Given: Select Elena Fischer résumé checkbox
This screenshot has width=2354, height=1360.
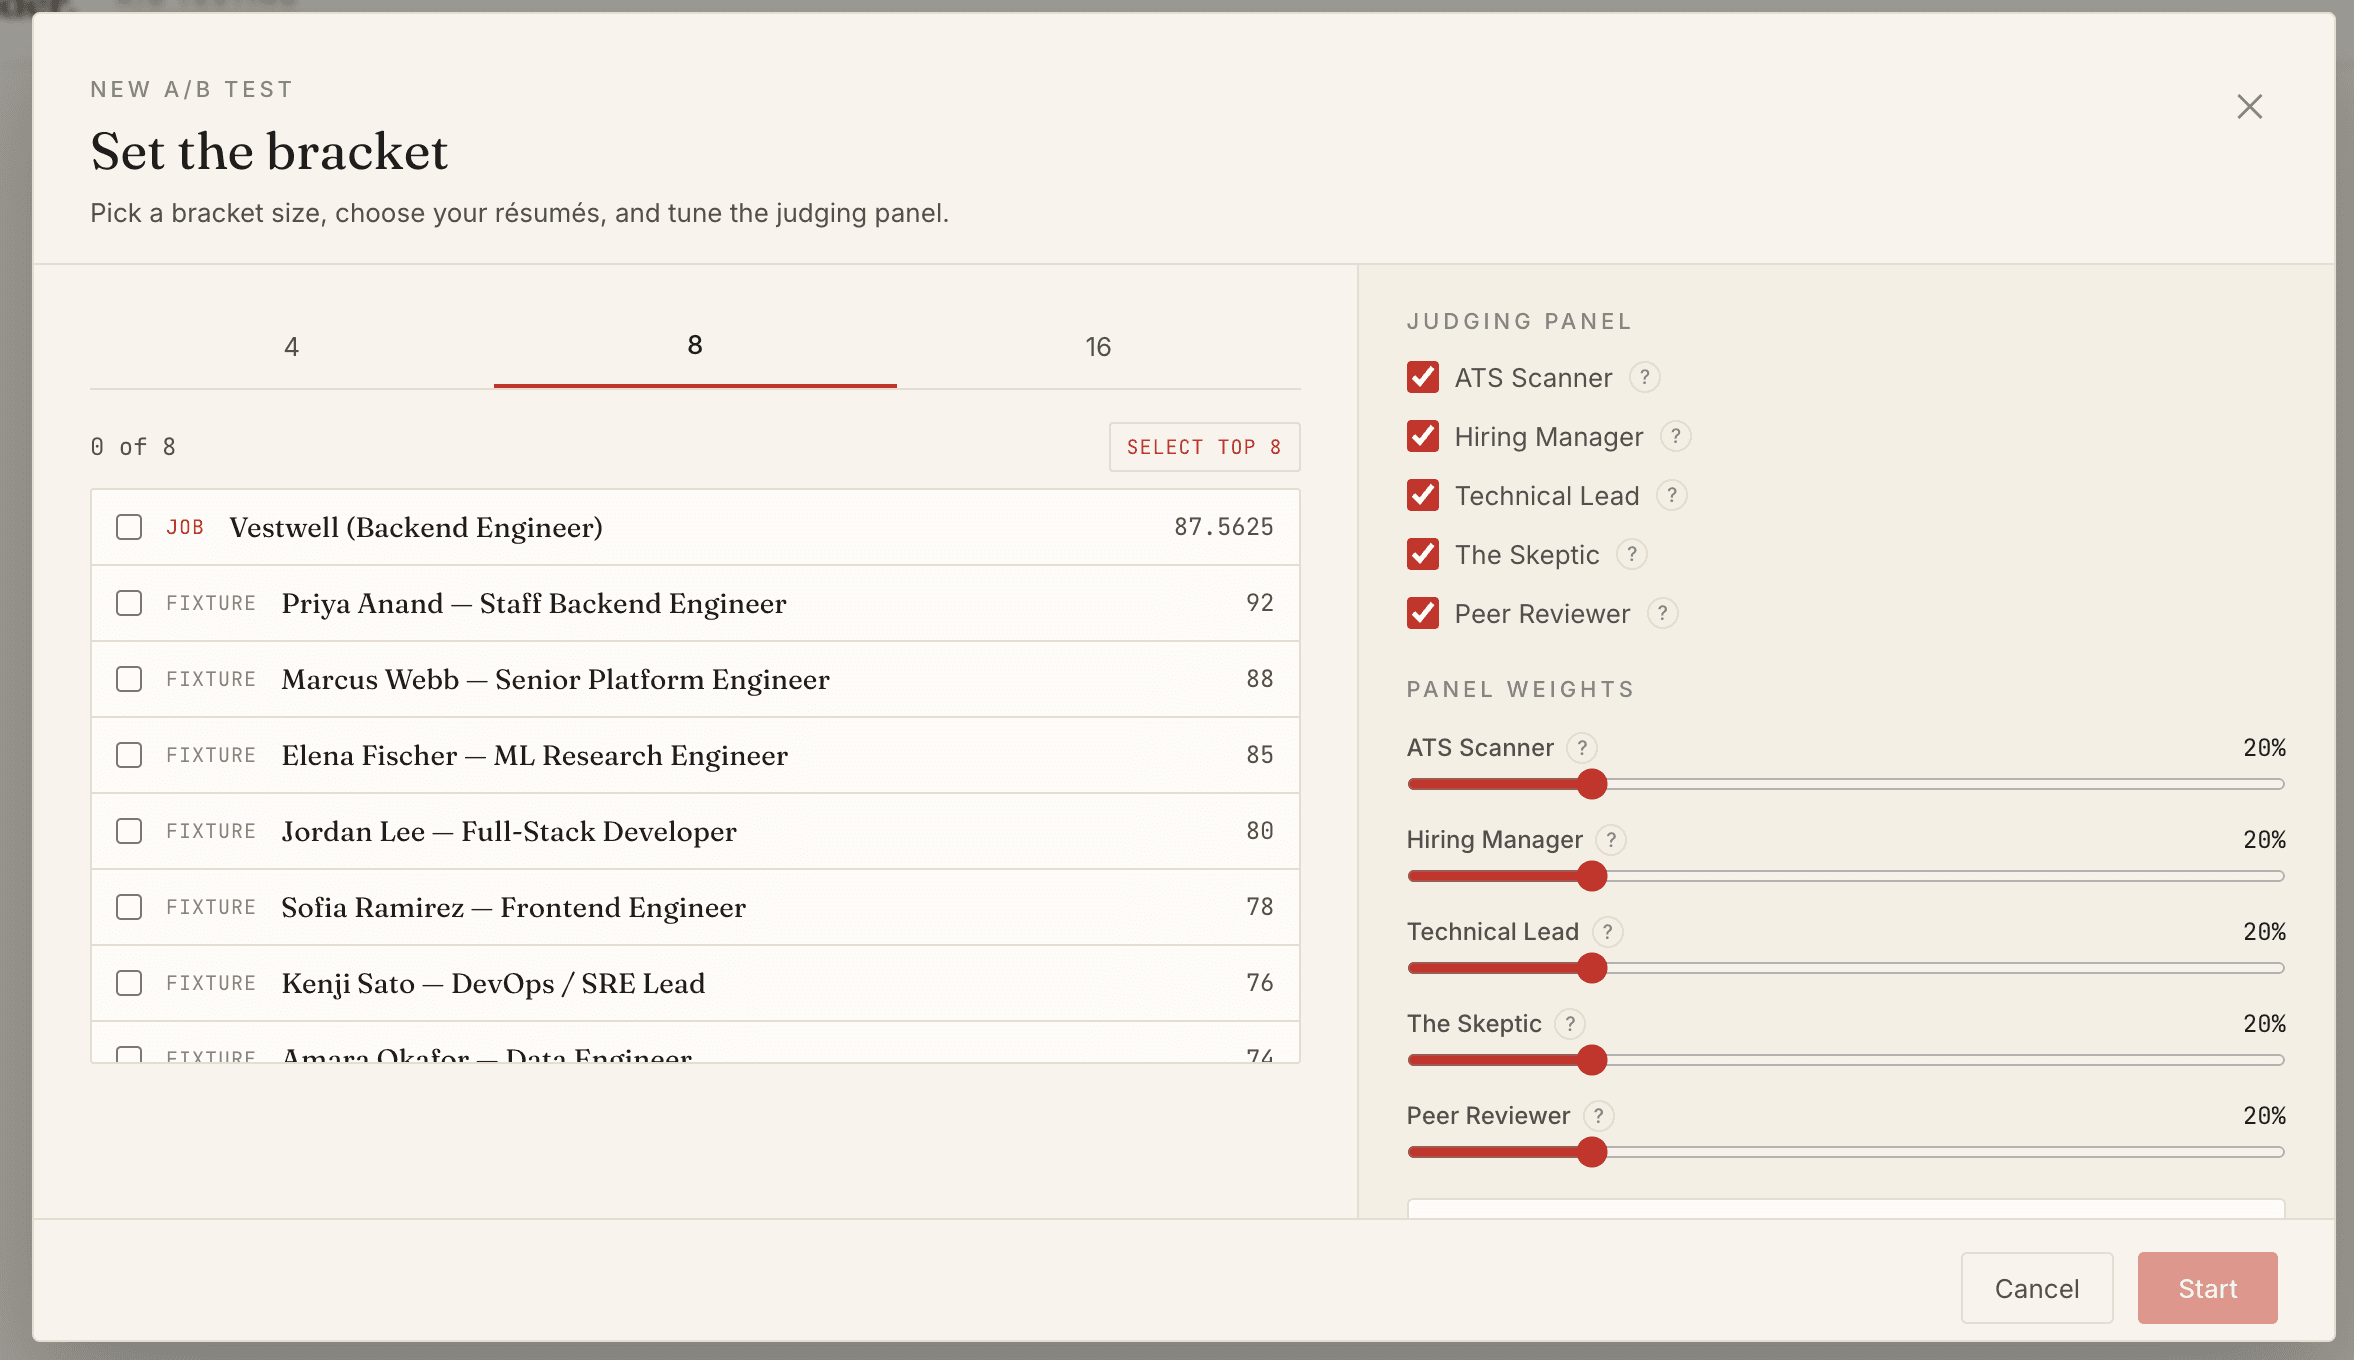Looking at the screenshot, I should pyautogui.click(x=129, y=755).
